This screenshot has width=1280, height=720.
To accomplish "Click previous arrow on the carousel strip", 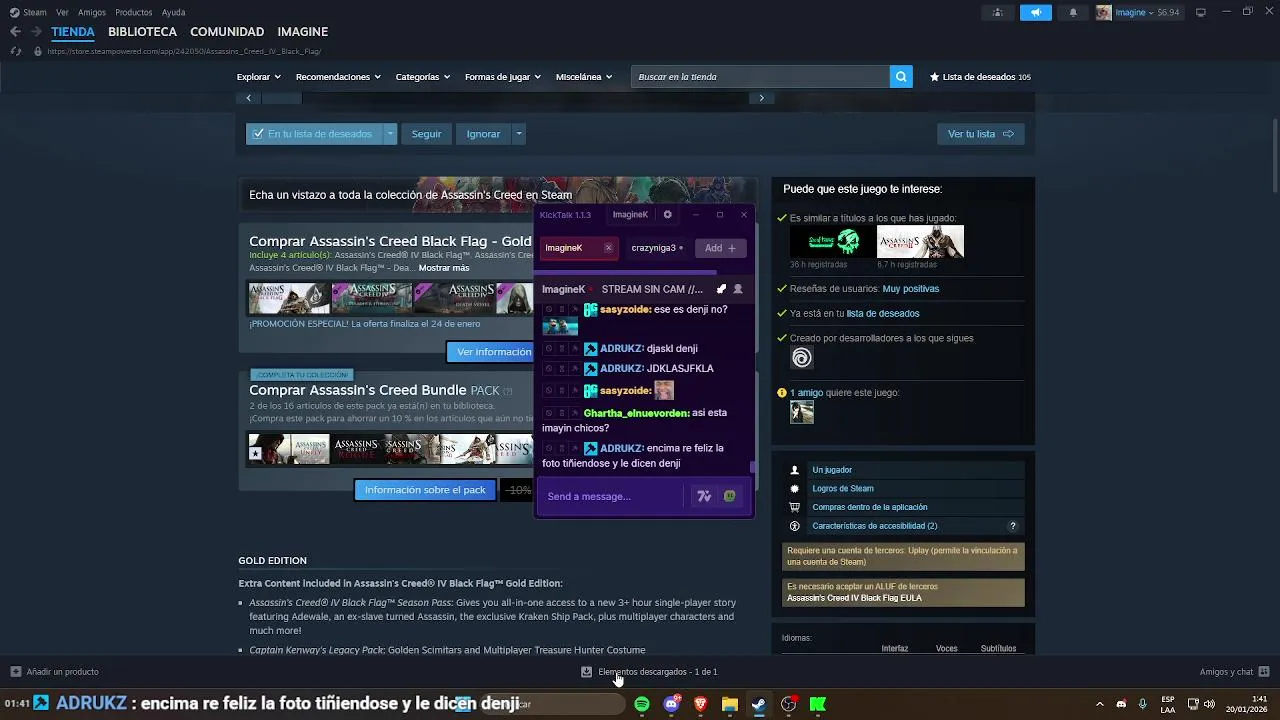I will click(x=248, y=98).
